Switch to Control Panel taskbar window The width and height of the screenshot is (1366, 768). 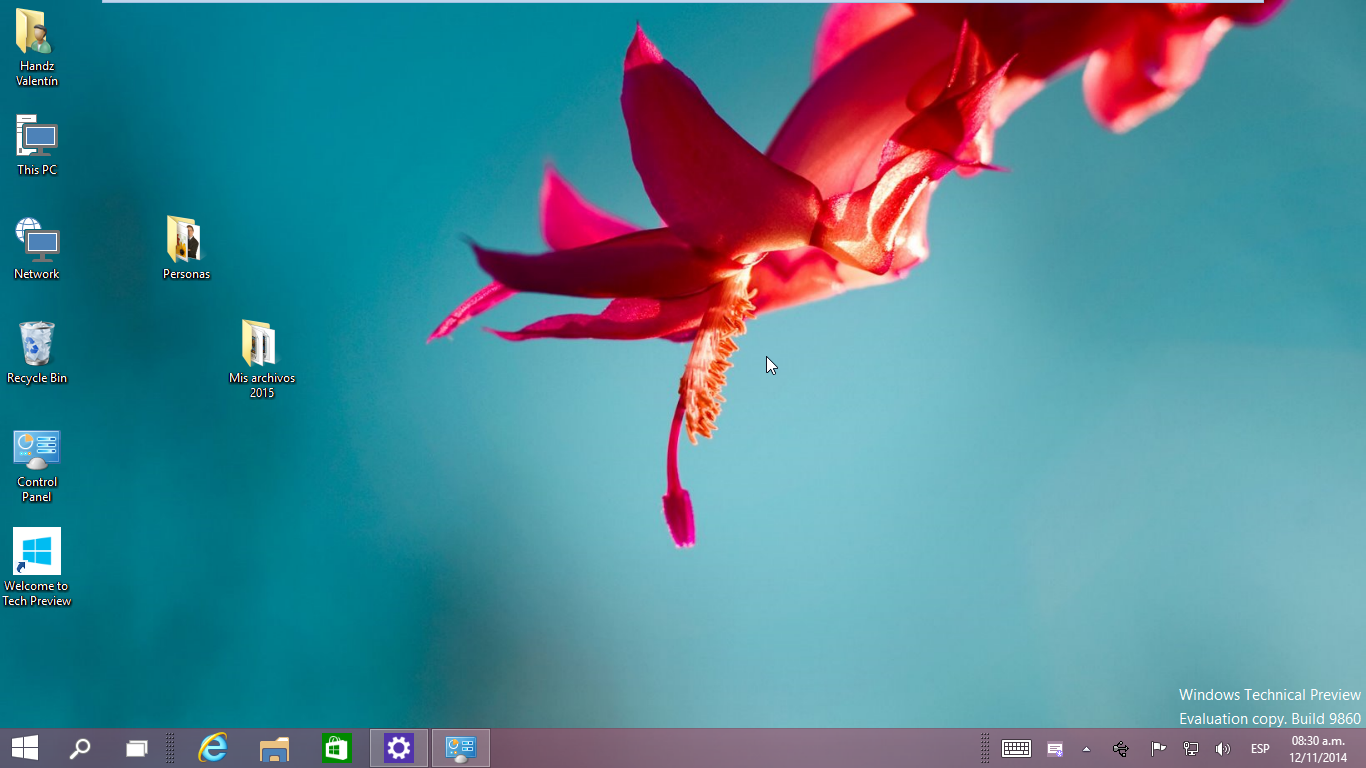(x=460, y=748)
